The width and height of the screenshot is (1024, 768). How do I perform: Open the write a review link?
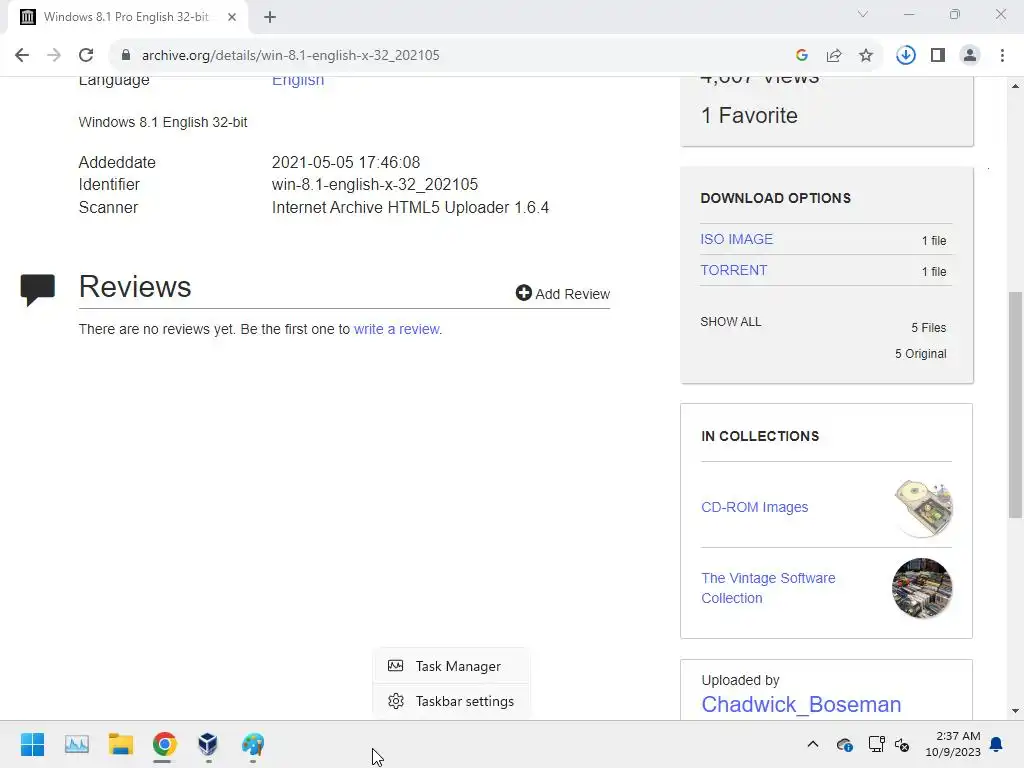[x=396, y=329]
